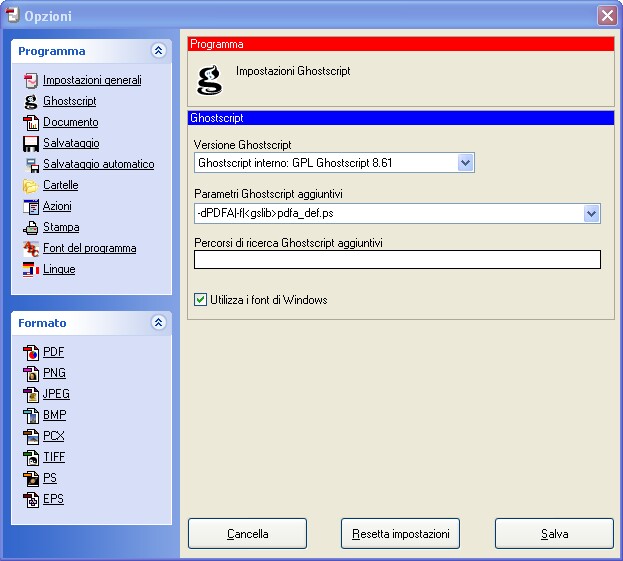The width and height of the screenshot is (623, 561).
Task: Open the Cartelle settings link
Action: [60, 185]
